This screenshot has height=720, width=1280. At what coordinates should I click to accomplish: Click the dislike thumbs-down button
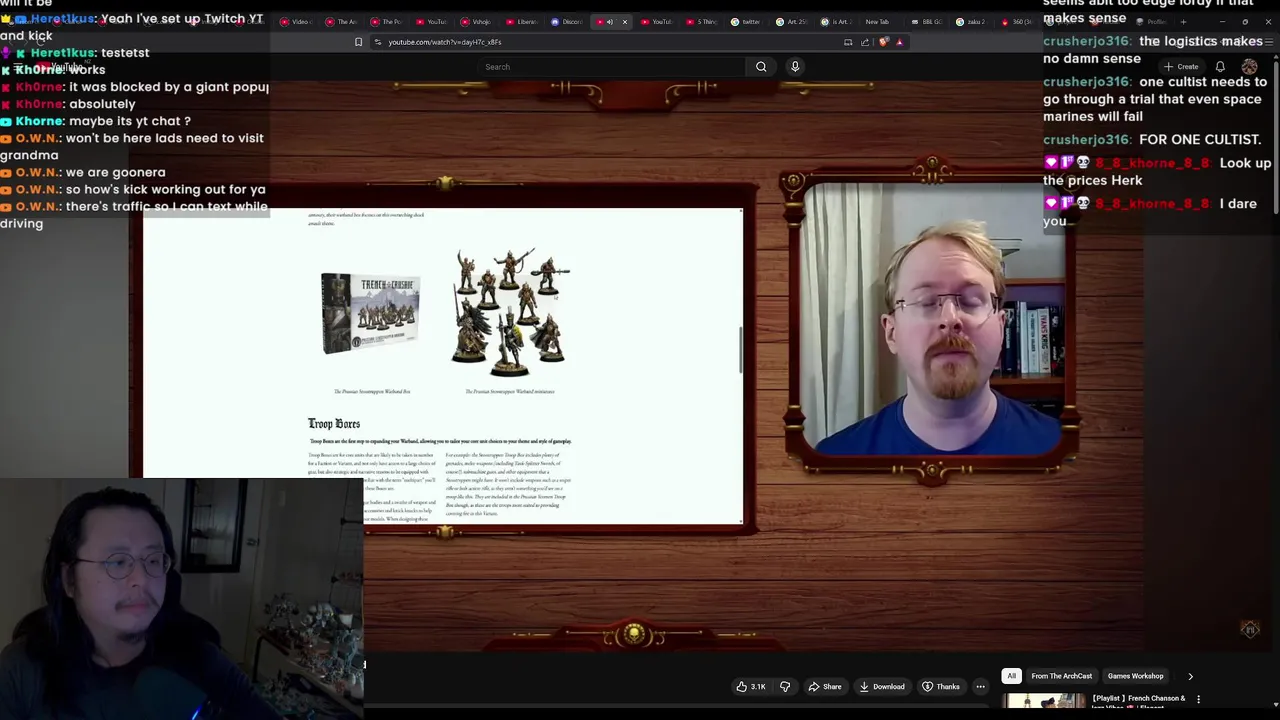pyautogui.click(x=785, y=687)
